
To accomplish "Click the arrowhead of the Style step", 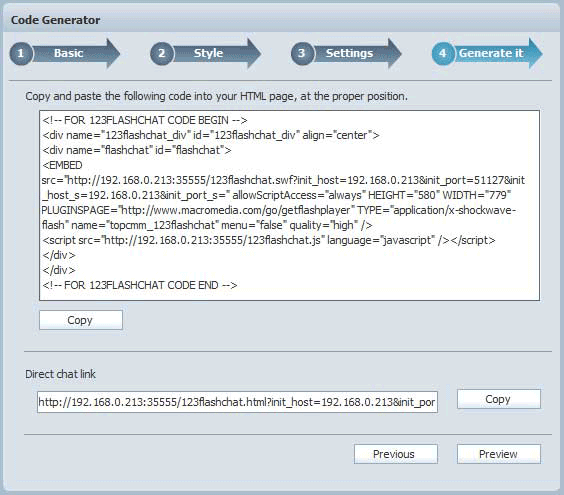I will click(254, 54).
